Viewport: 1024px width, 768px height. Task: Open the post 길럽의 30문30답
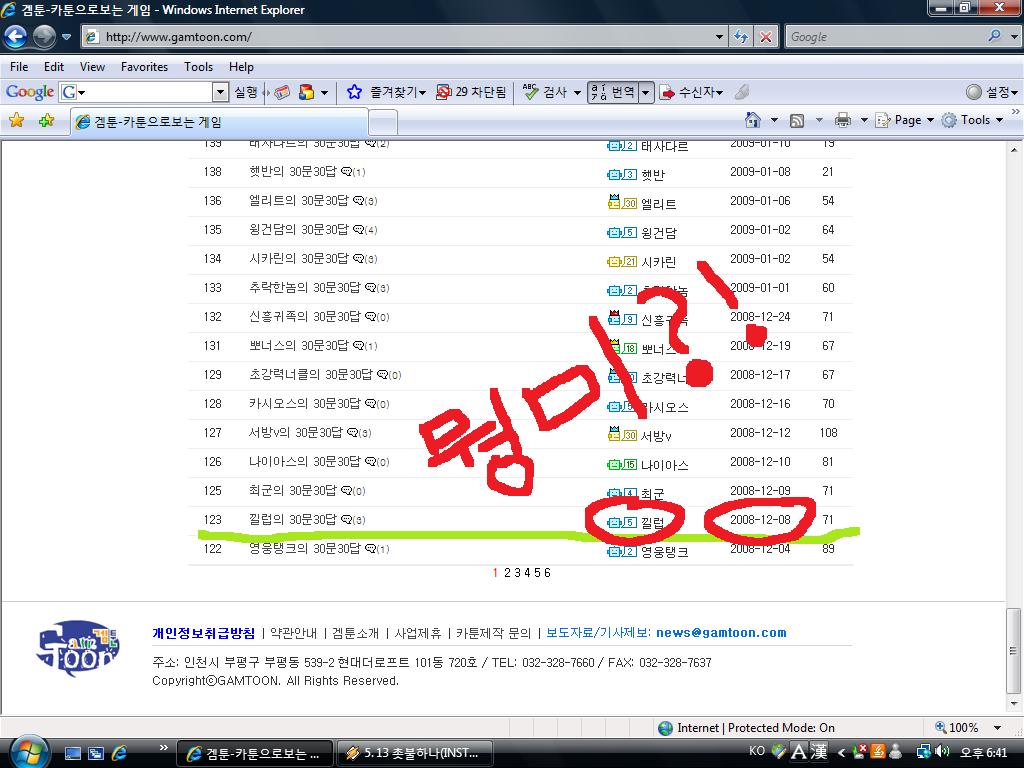click(292, 520)
